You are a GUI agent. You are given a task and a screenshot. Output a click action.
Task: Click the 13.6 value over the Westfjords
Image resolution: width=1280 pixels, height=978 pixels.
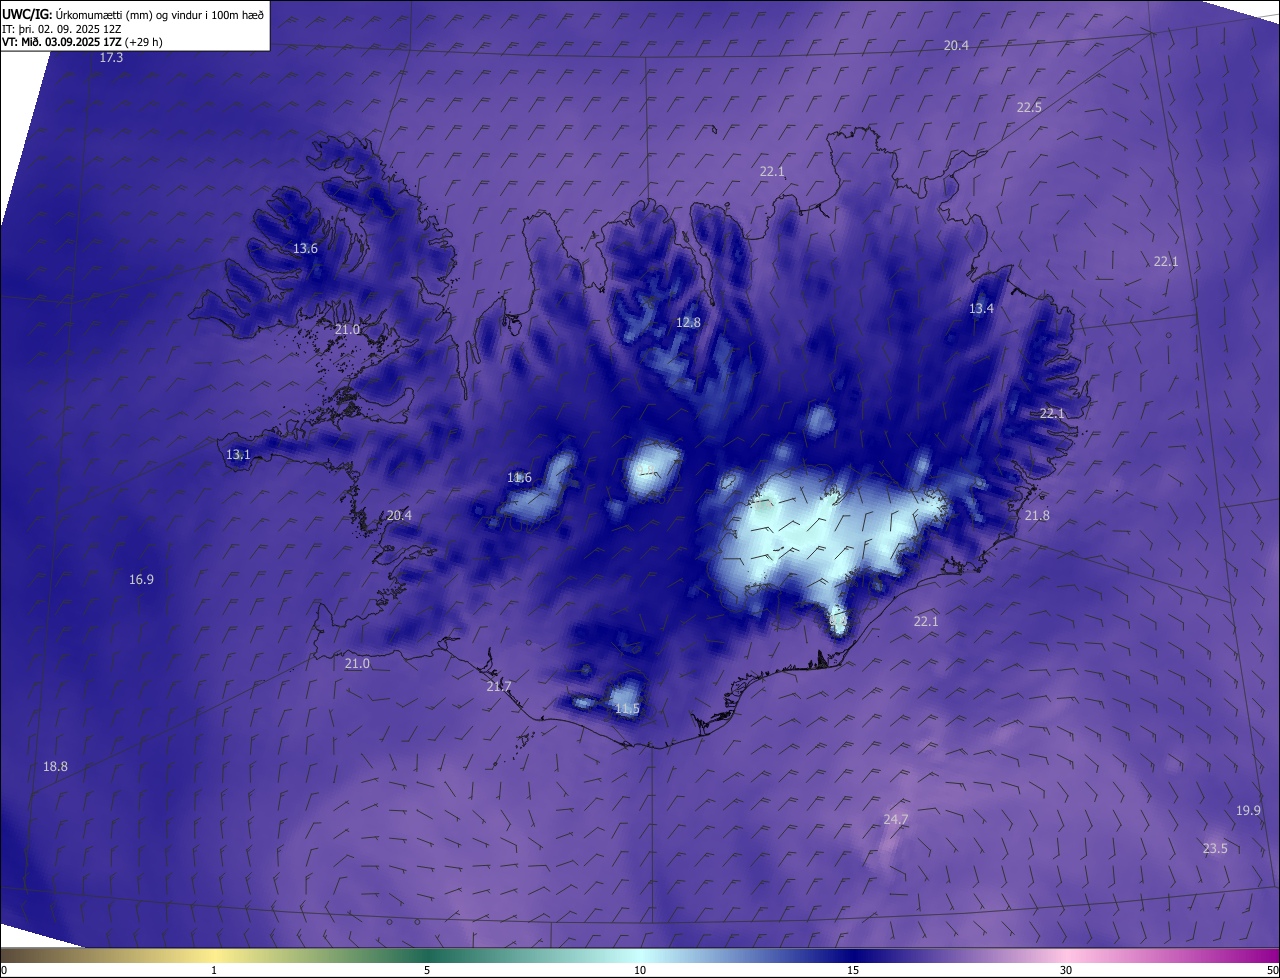(x=305, y=248)
